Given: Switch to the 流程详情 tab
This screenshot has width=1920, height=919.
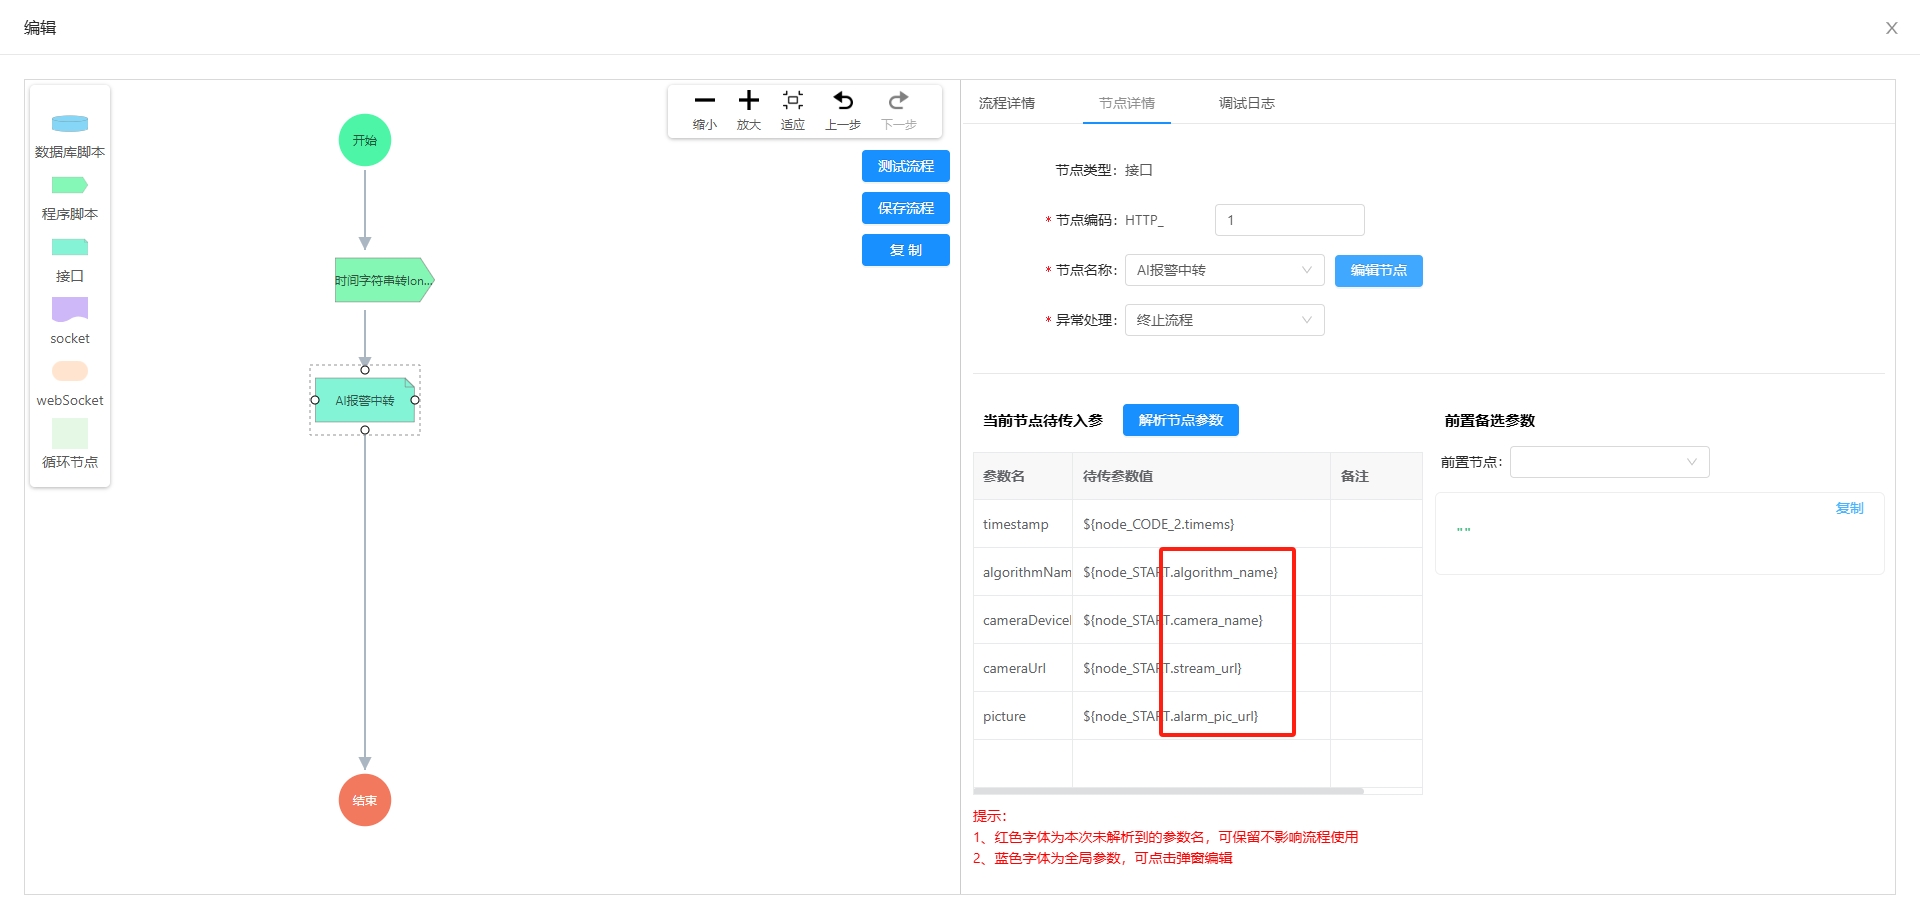Looking at the screenshot, I should tap(1007, 103).
